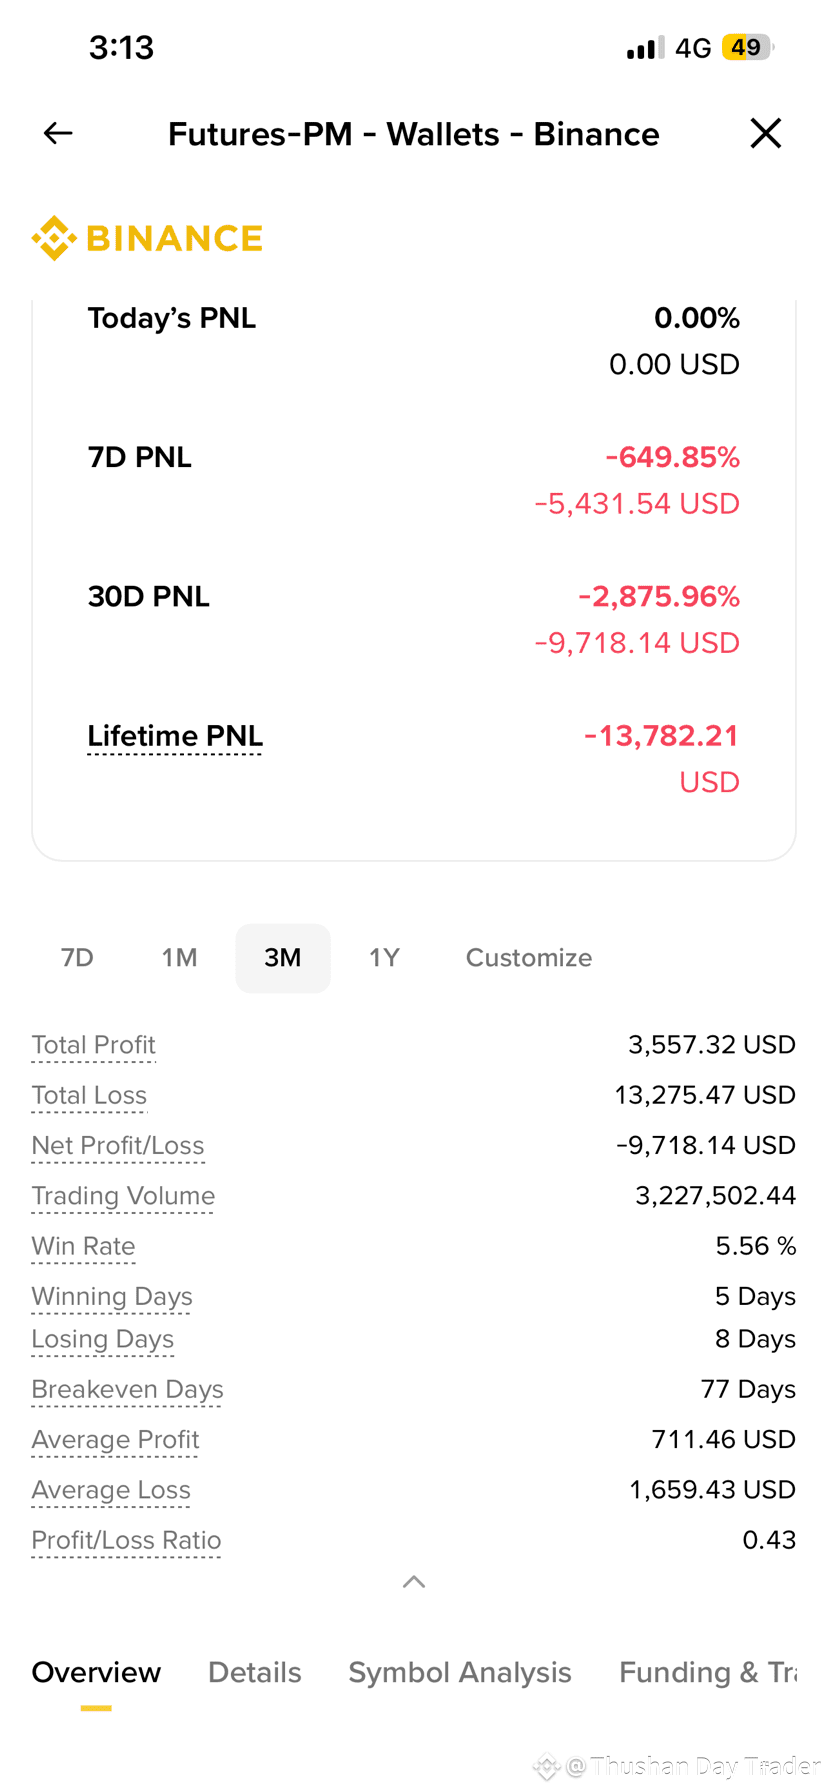Viewport: 828px width, 1792px height.
Task: Select the 7D time range
Action: click(77, 958)
